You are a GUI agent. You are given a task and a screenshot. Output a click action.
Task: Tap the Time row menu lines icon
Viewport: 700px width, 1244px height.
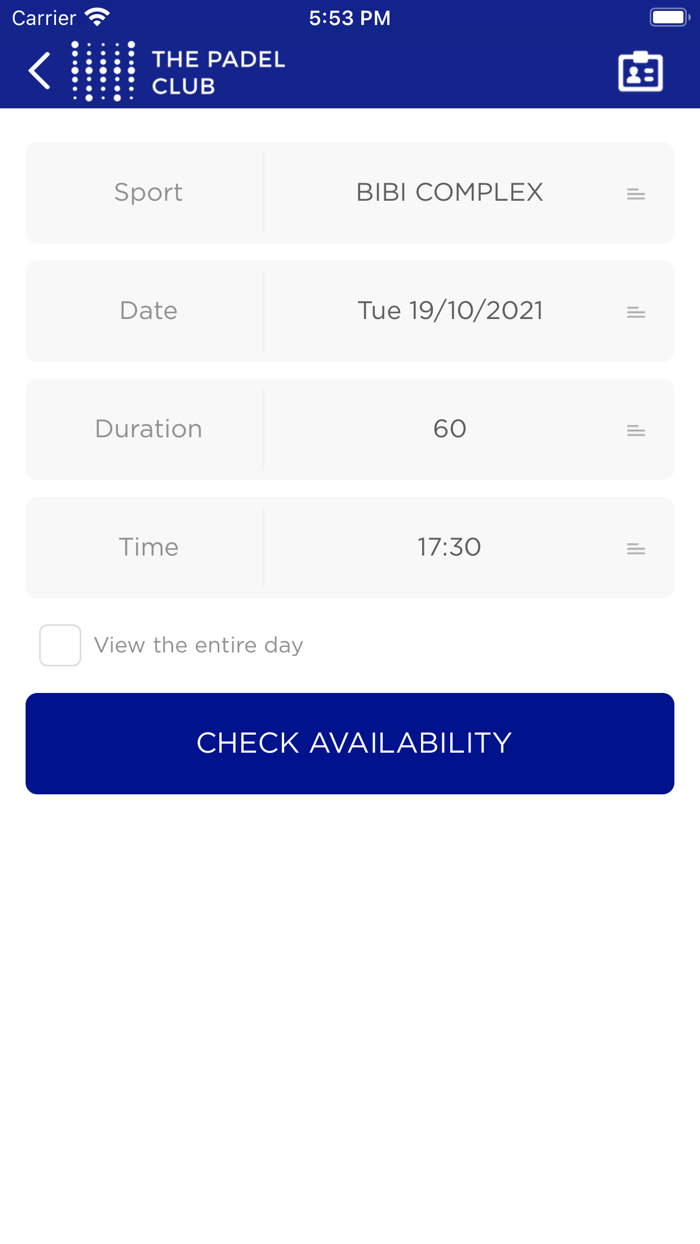pyautogui.click(x=635, y=548)
